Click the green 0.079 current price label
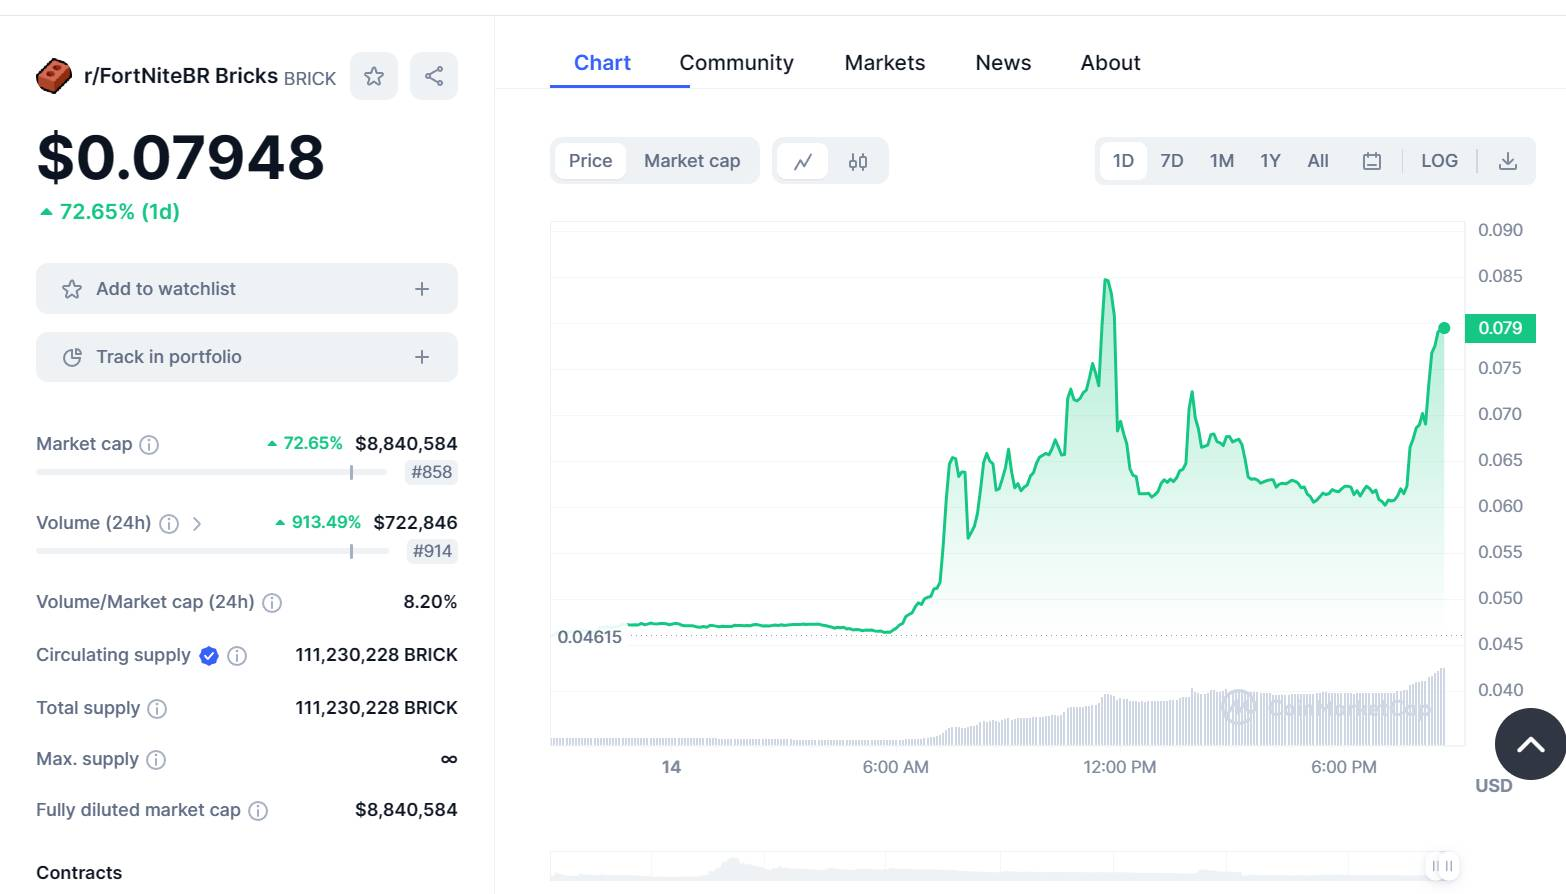 click(1500, 328)
